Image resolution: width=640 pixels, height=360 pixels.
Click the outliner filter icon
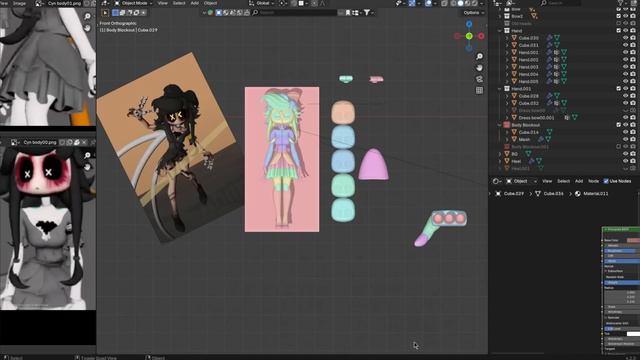pyautogui.click(x=621, y=3)
